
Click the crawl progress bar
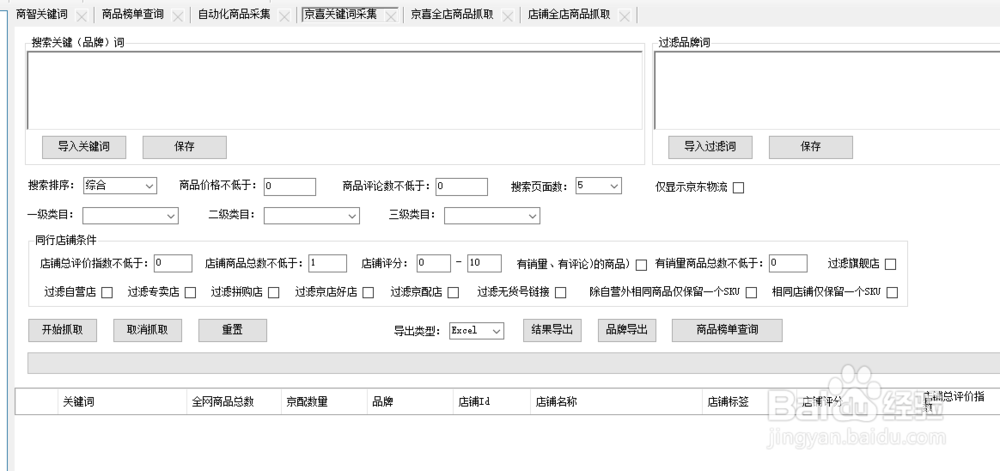[x=513, y=363]
